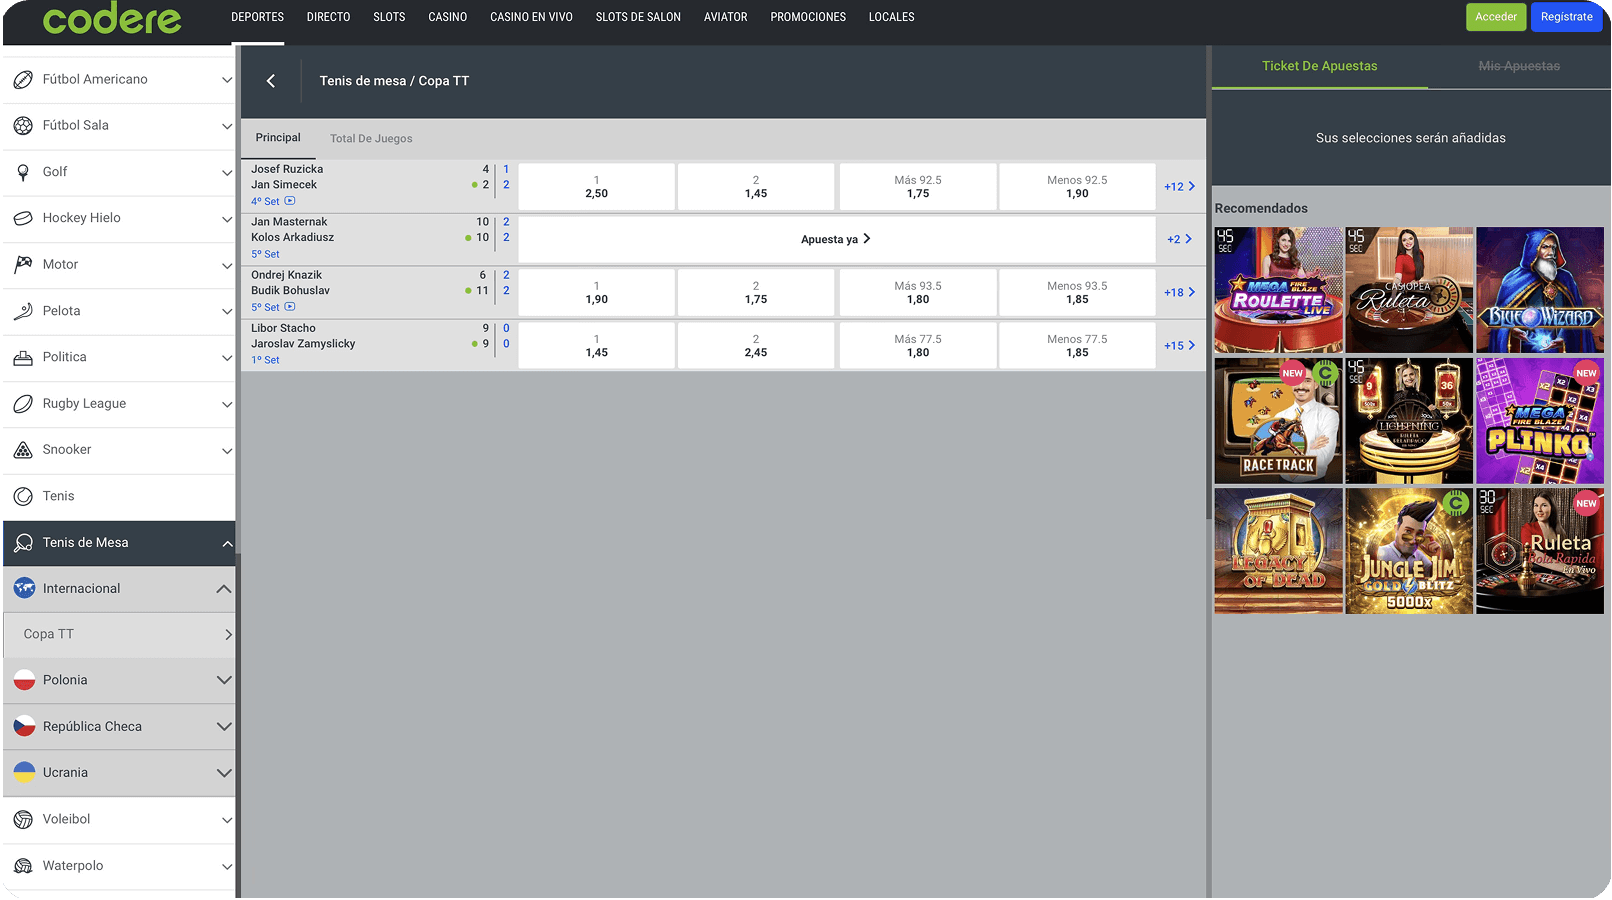This screenshot has height=900, width=1612.
Task: Click the Pelota icon in sidebar
Action: point(23,311)
